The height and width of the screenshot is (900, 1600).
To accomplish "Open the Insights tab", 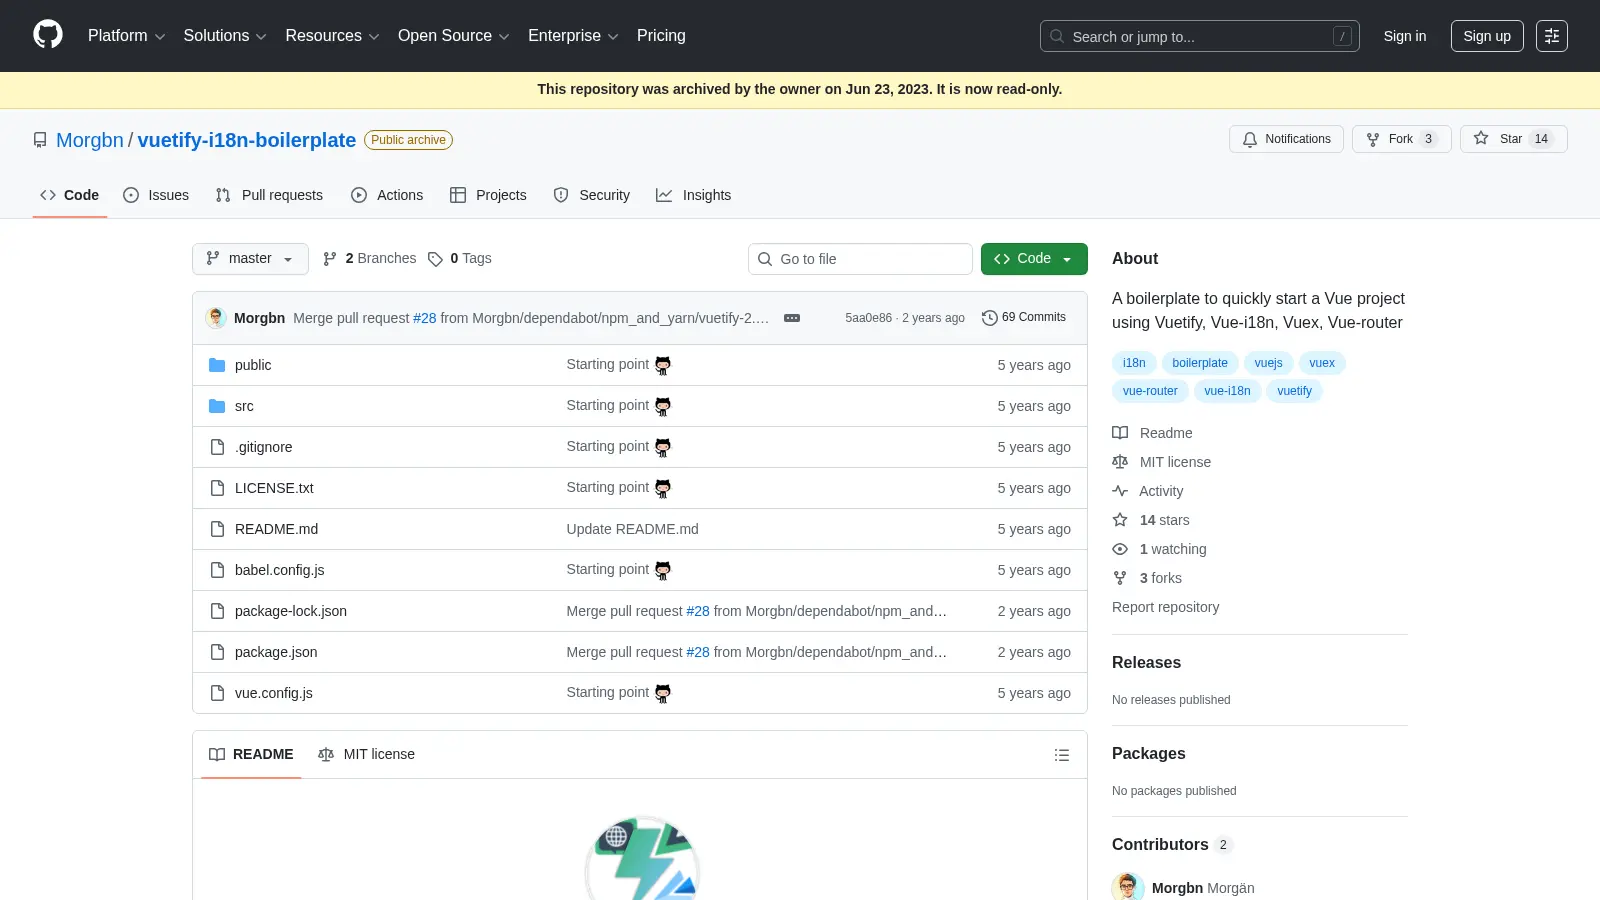I will coord(693,195).
